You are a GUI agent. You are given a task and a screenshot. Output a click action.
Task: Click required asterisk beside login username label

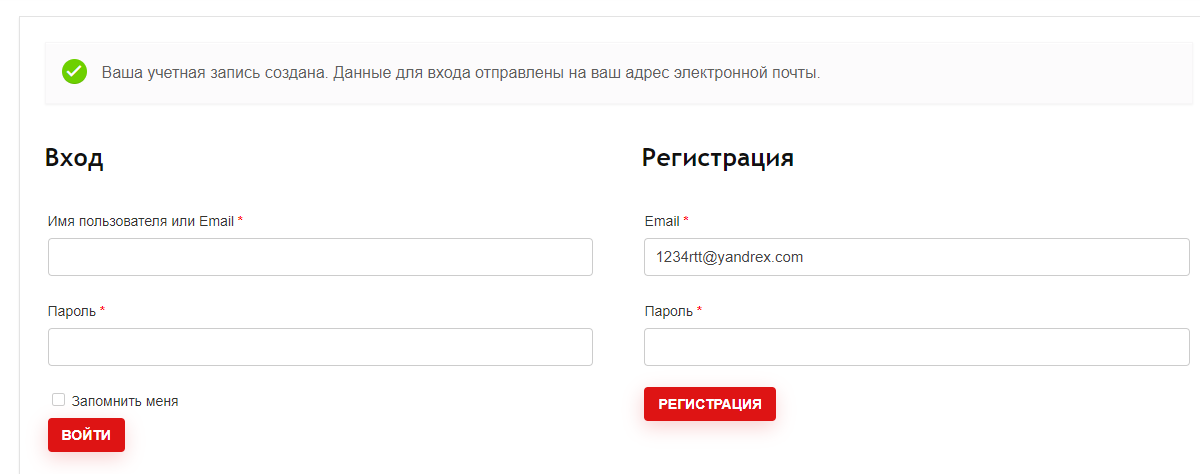pos(240,219)
